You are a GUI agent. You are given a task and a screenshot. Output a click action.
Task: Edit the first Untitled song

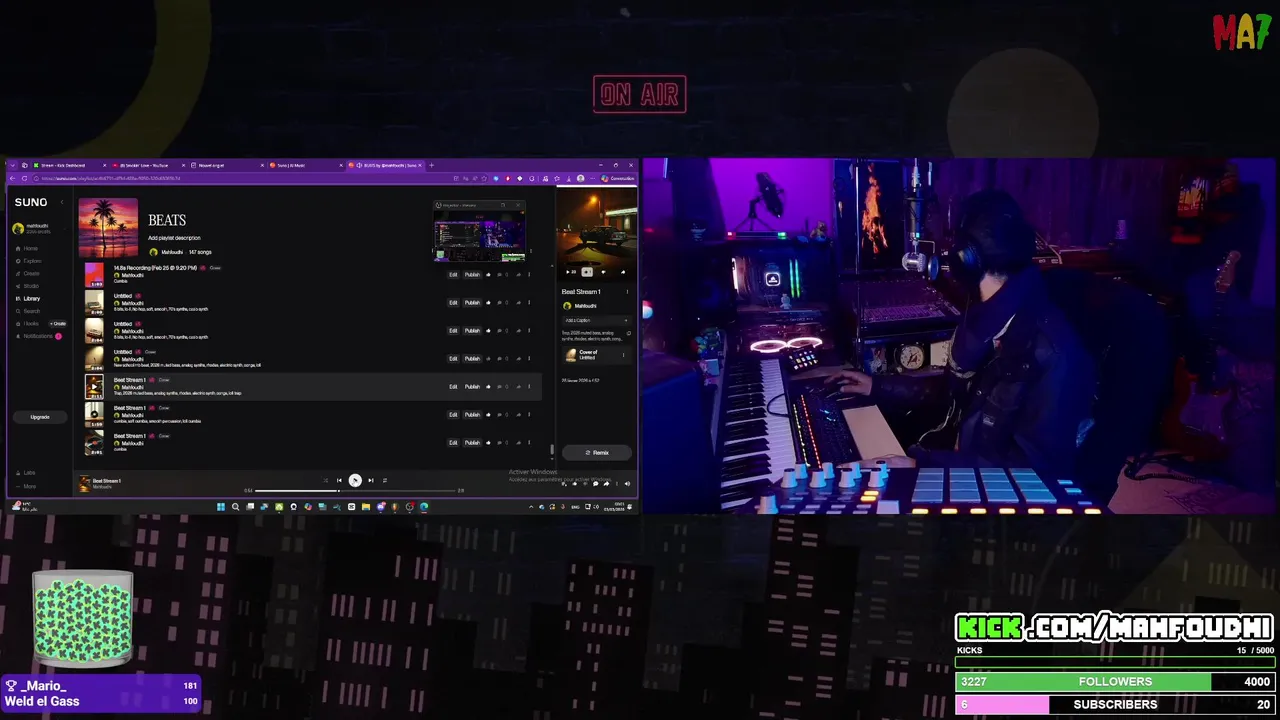(453, 302)
